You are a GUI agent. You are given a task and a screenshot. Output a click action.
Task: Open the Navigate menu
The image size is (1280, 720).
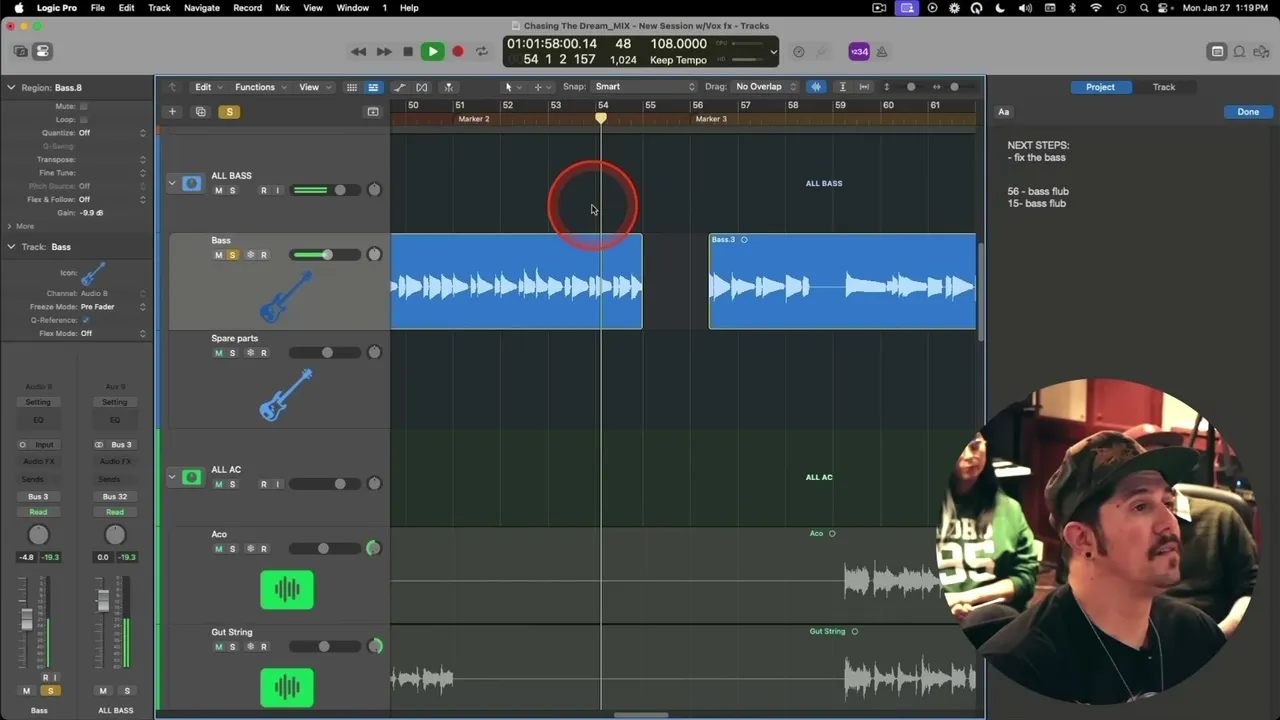pos(201,8)
